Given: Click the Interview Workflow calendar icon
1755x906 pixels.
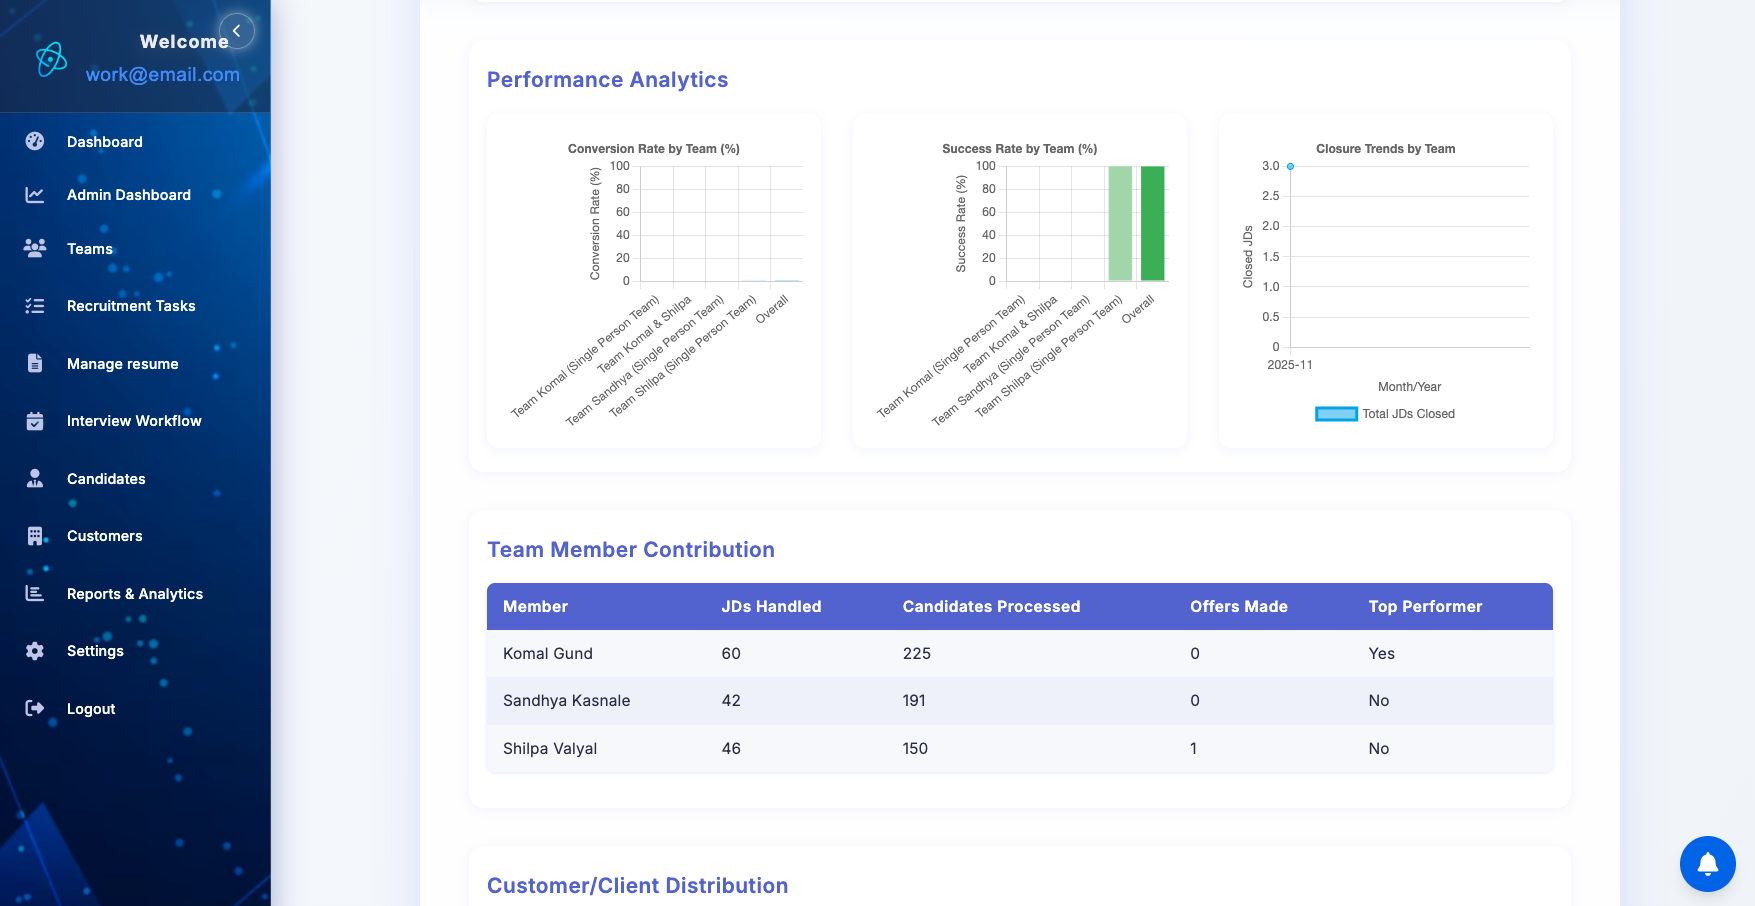Looking at the screenshot, I should coord(35,421).
